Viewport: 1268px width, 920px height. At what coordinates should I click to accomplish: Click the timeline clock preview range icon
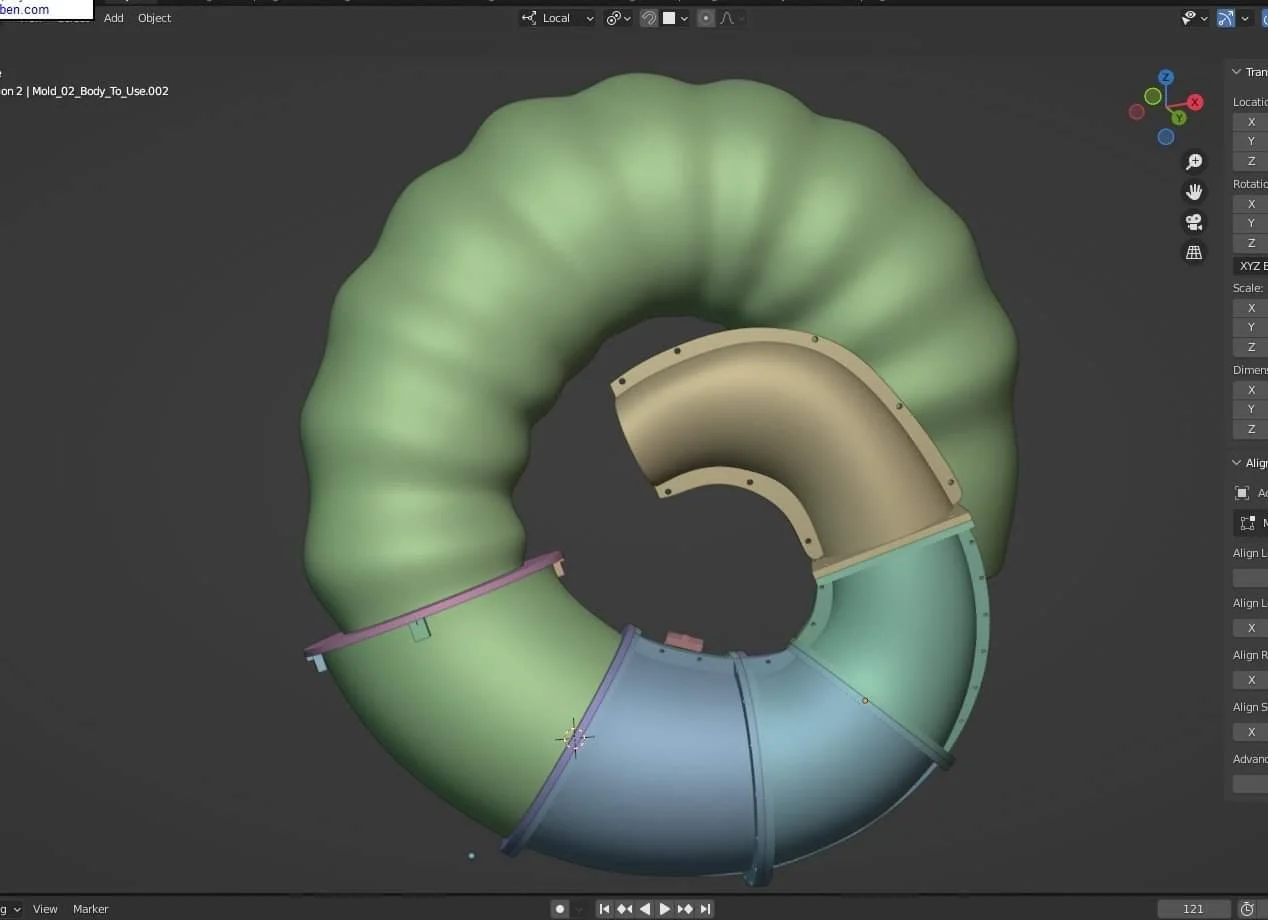click(1247, 909)
